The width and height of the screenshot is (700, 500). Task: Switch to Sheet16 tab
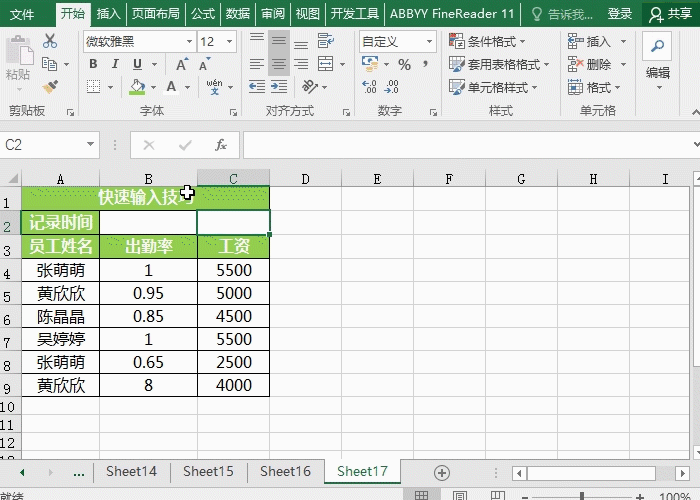(285, 471)
